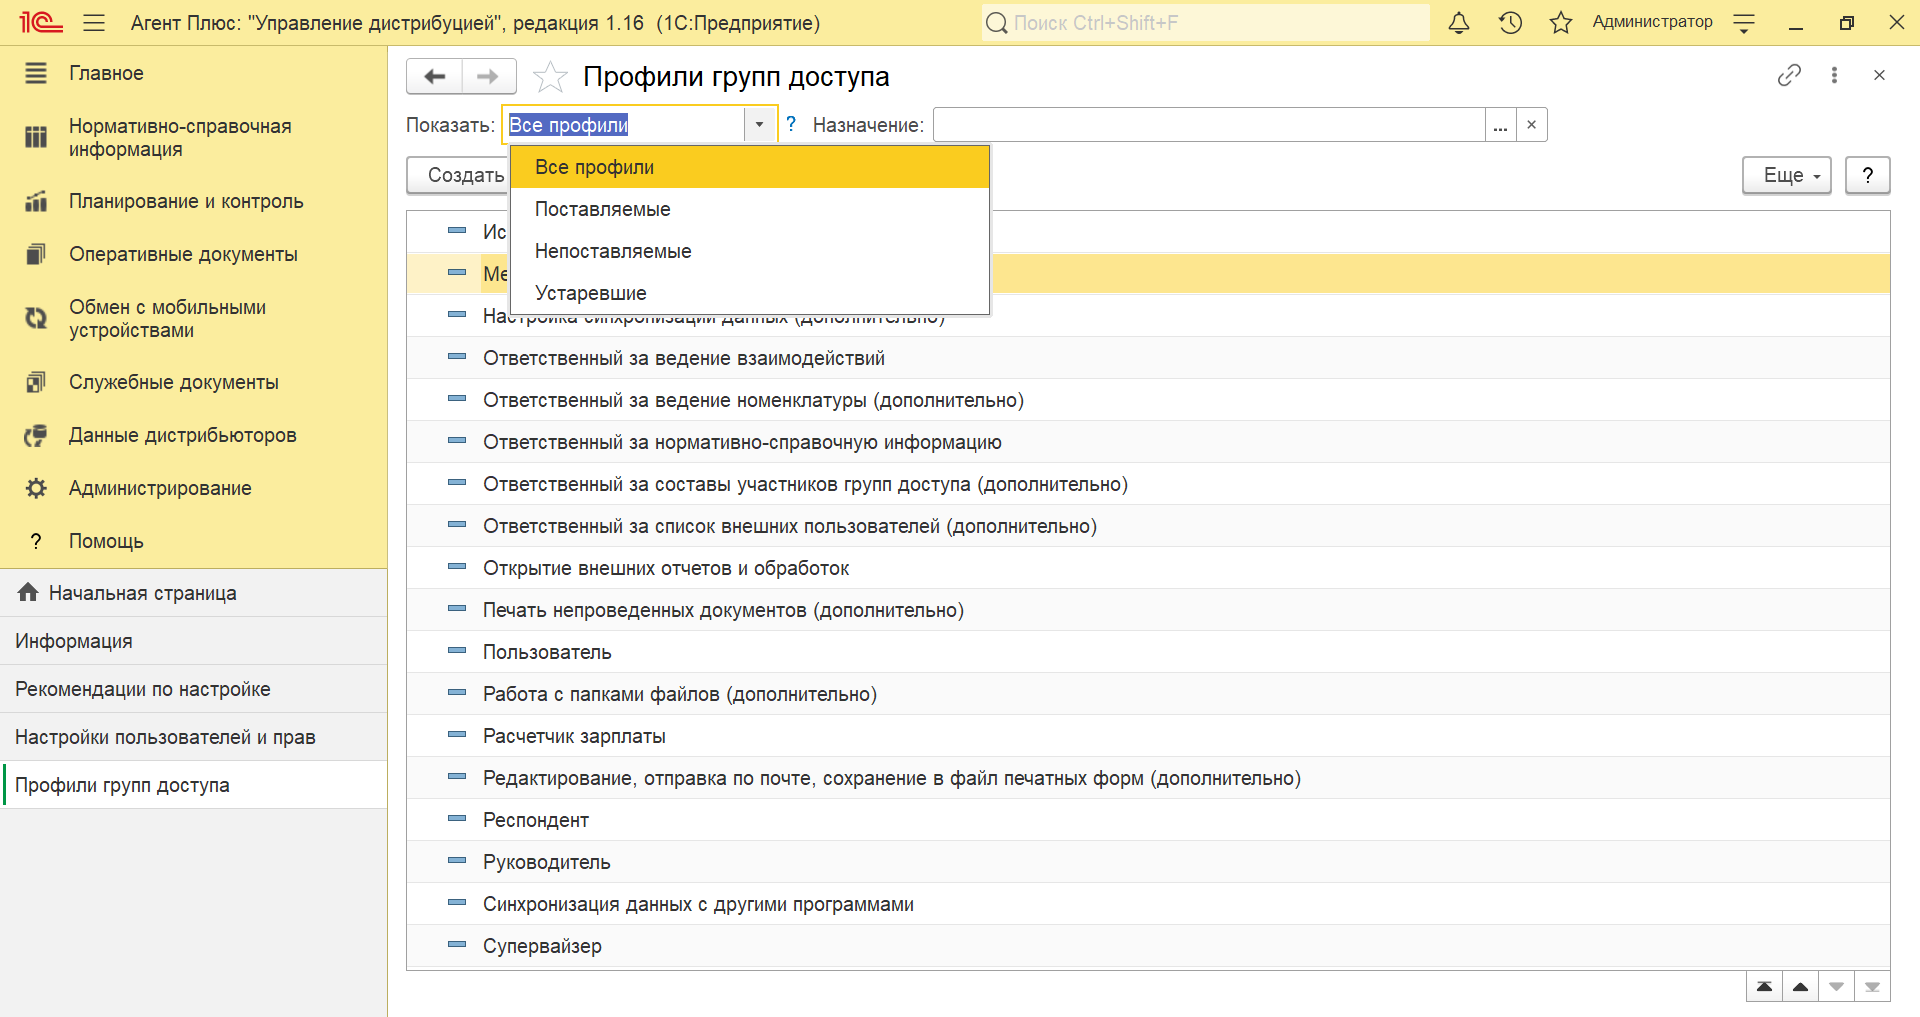The image size is (1920, 1017).
Task: Add this page to favorites with star icon
Action: [550, 76]
